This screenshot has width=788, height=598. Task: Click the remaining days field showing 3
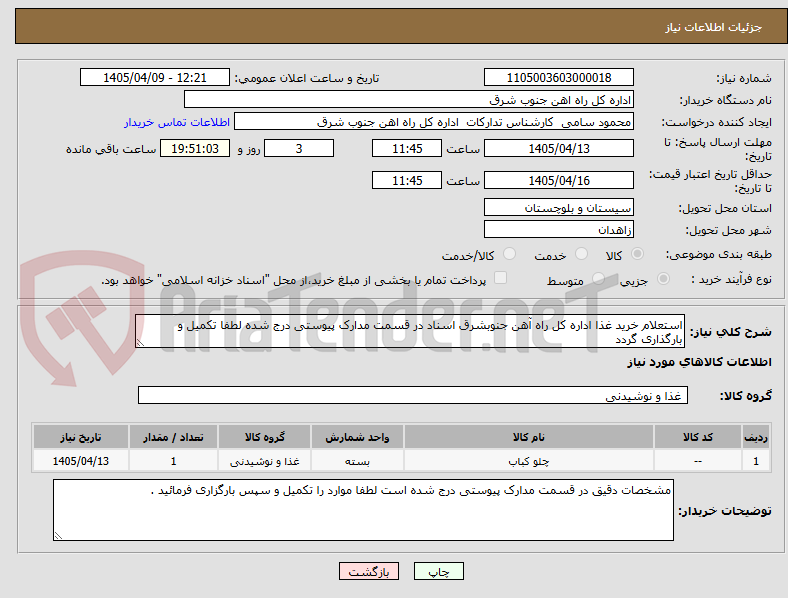[299, 149]
